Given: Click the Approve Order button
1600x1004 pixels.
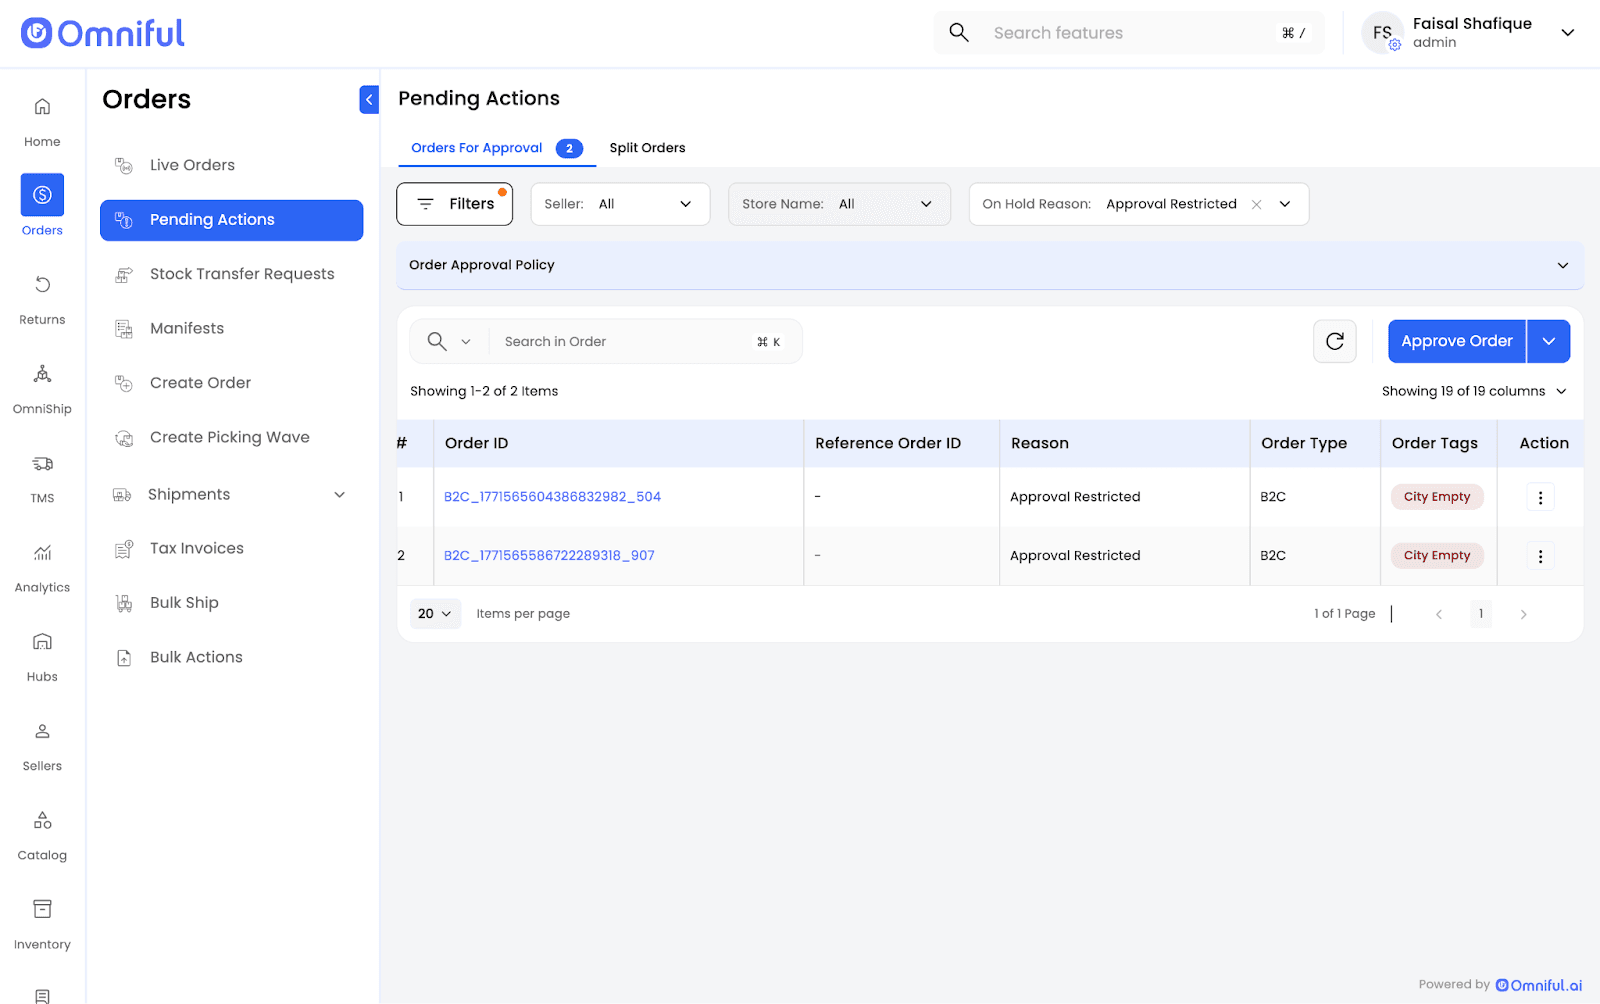Looking at the screenshot, I should (1456, 341).
